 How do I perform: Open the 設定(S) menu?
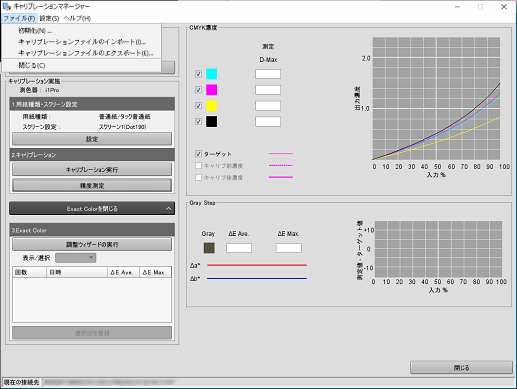[x=49, y=18]
